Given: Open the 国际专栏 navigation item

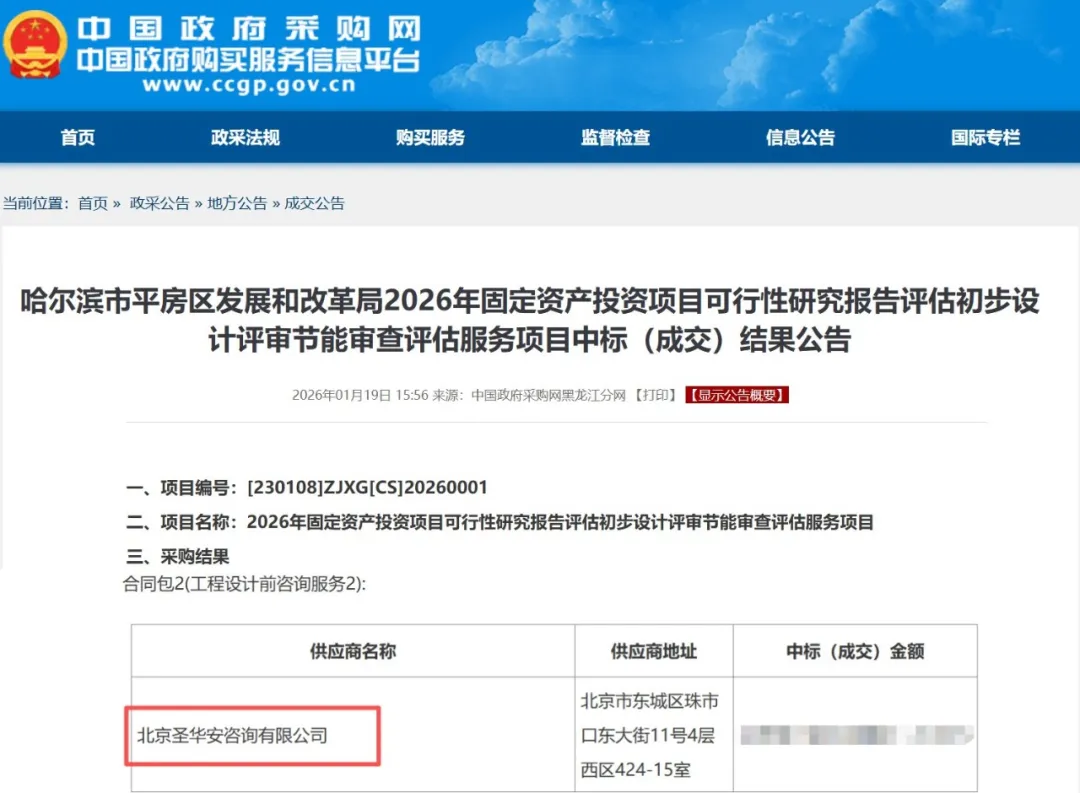Looking at the screenshot, I should [985, 138].
